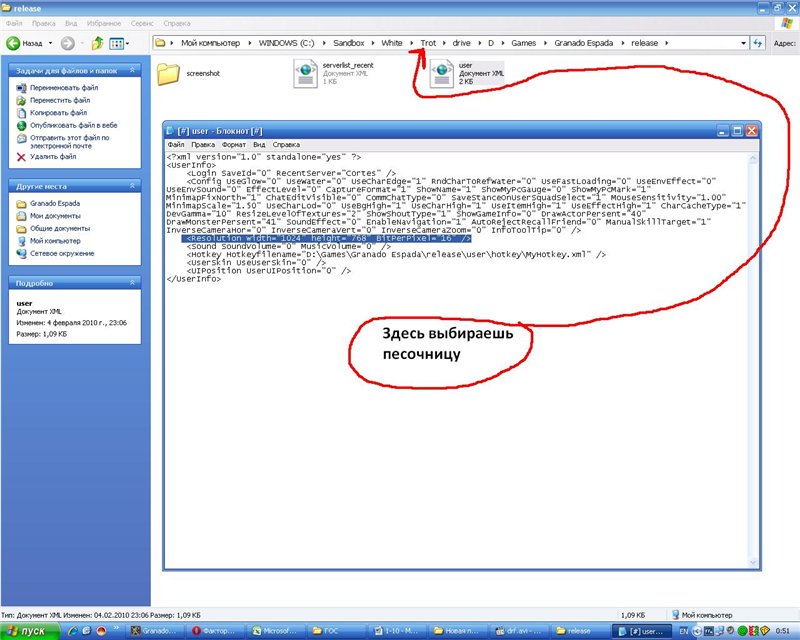Viewport: 800px width, 640px height.
Task: Go back with the Назад button
Action: pos(24,43)
